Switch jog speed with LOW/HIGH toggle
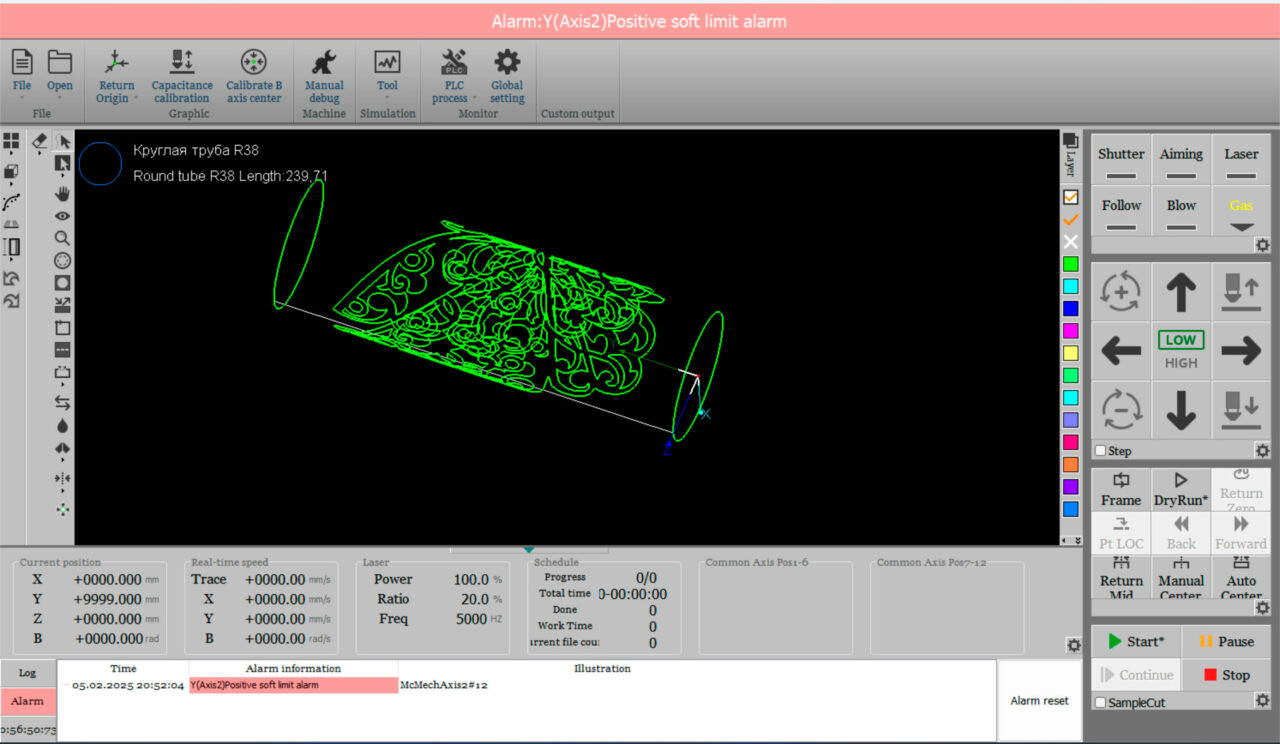 click(1181, 351)
